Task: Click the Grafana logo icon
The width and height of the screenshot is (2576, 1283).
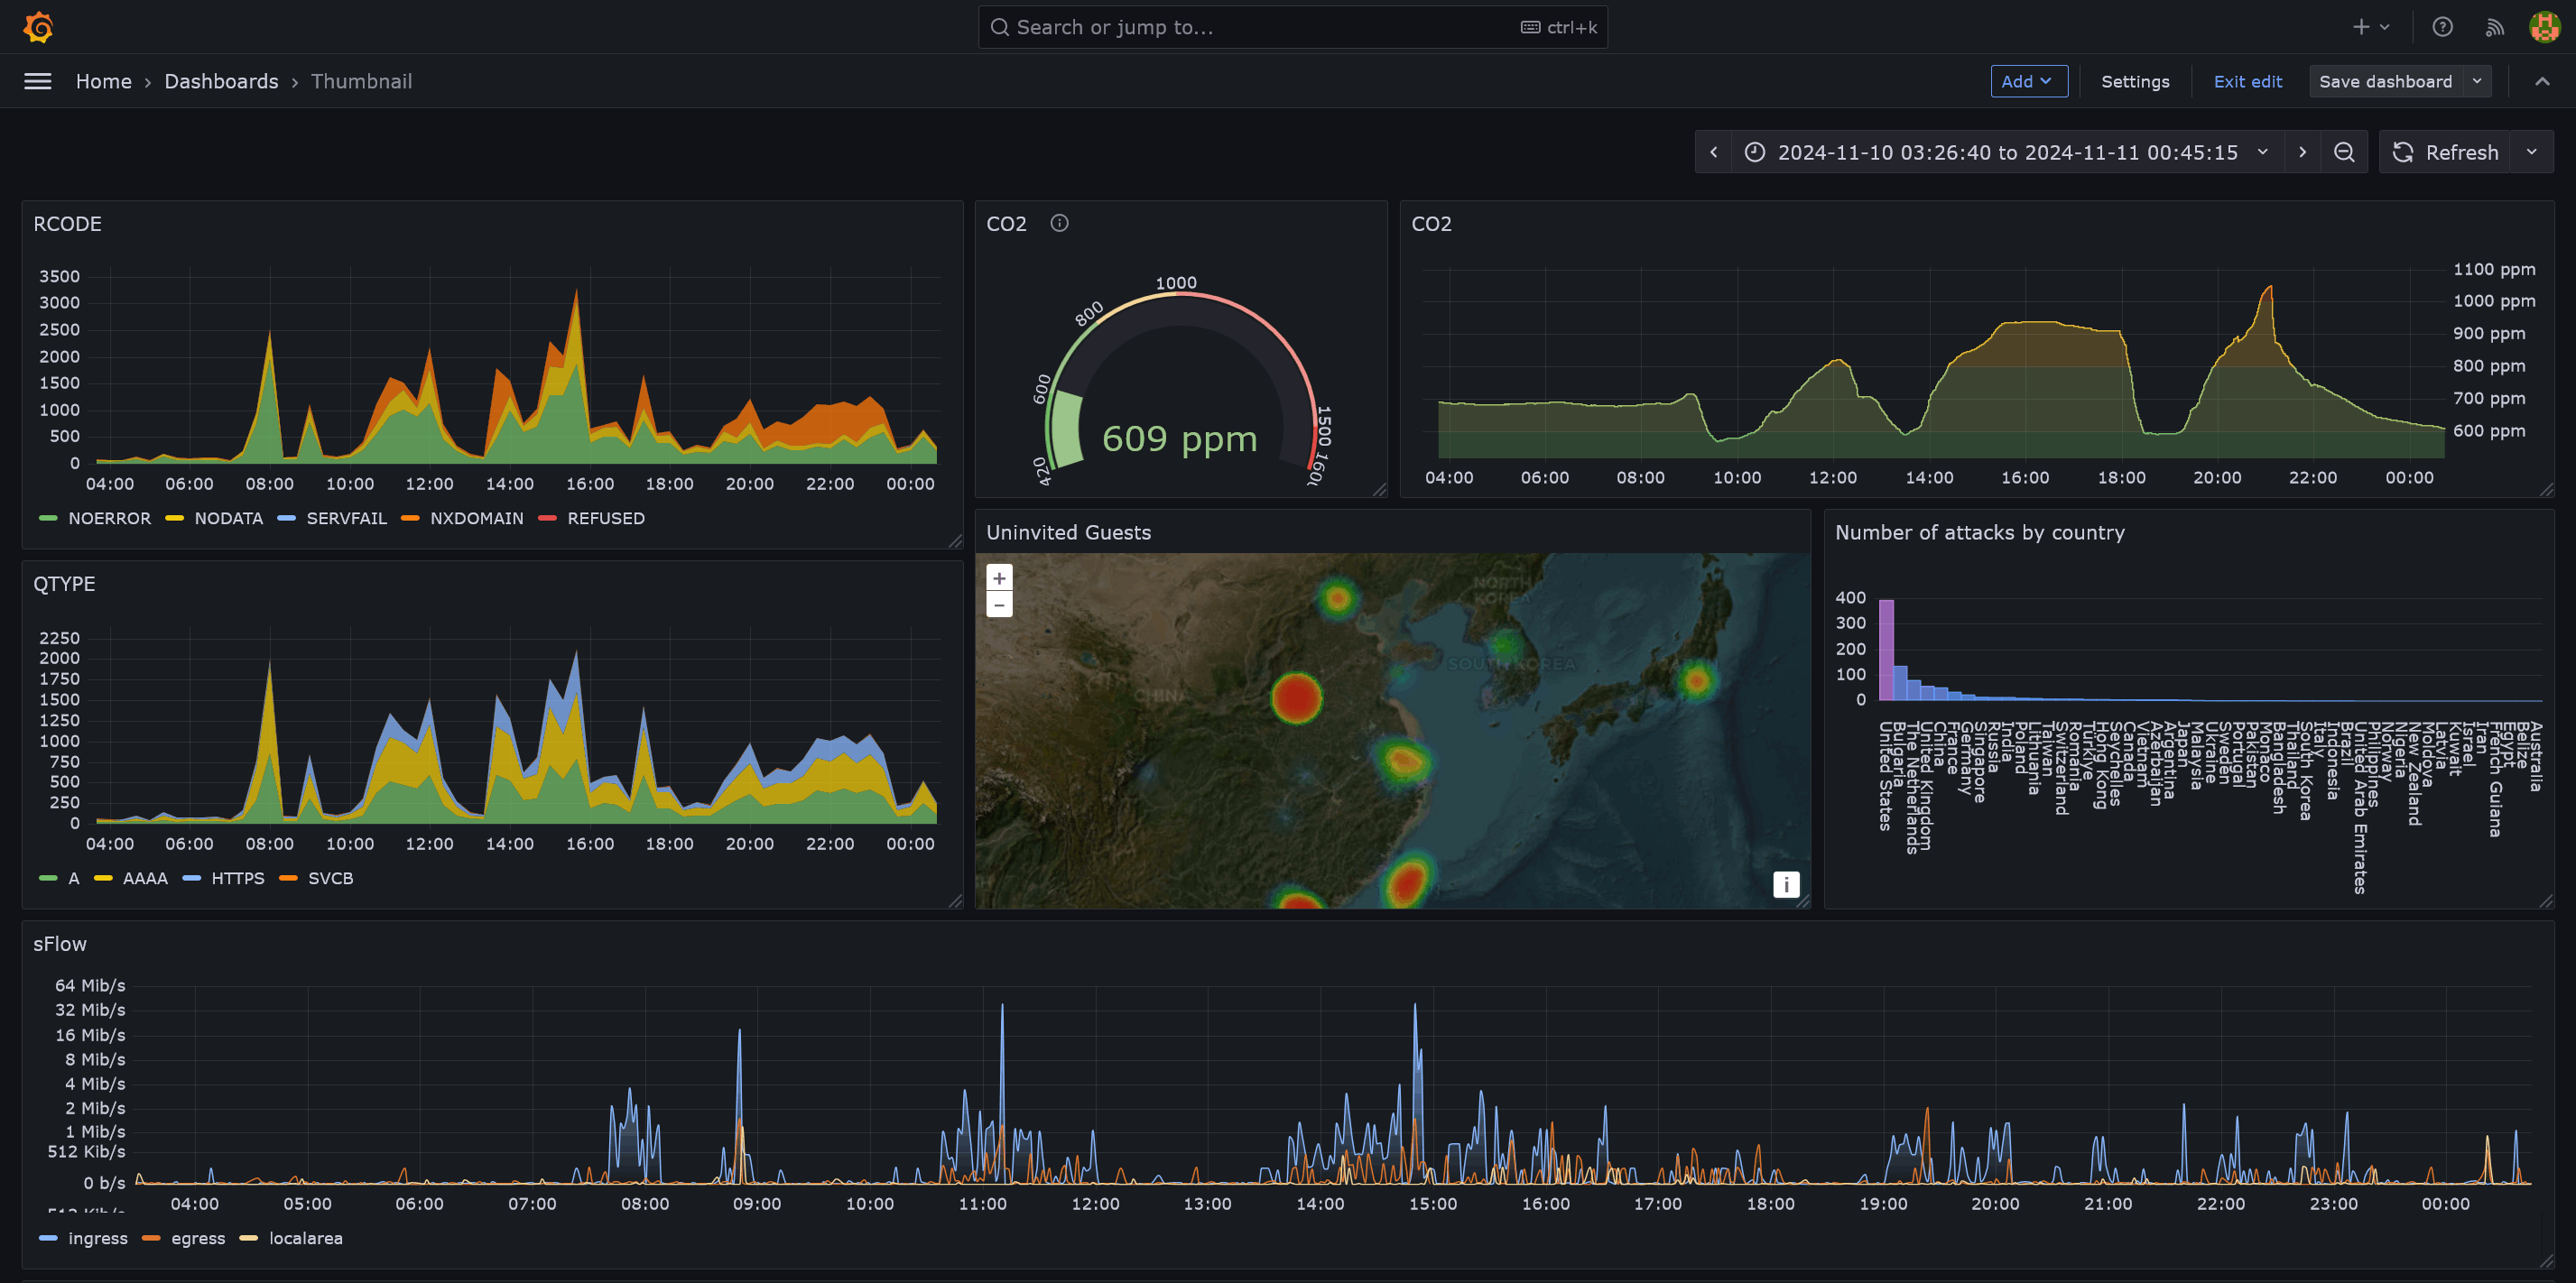Action: 38,27
